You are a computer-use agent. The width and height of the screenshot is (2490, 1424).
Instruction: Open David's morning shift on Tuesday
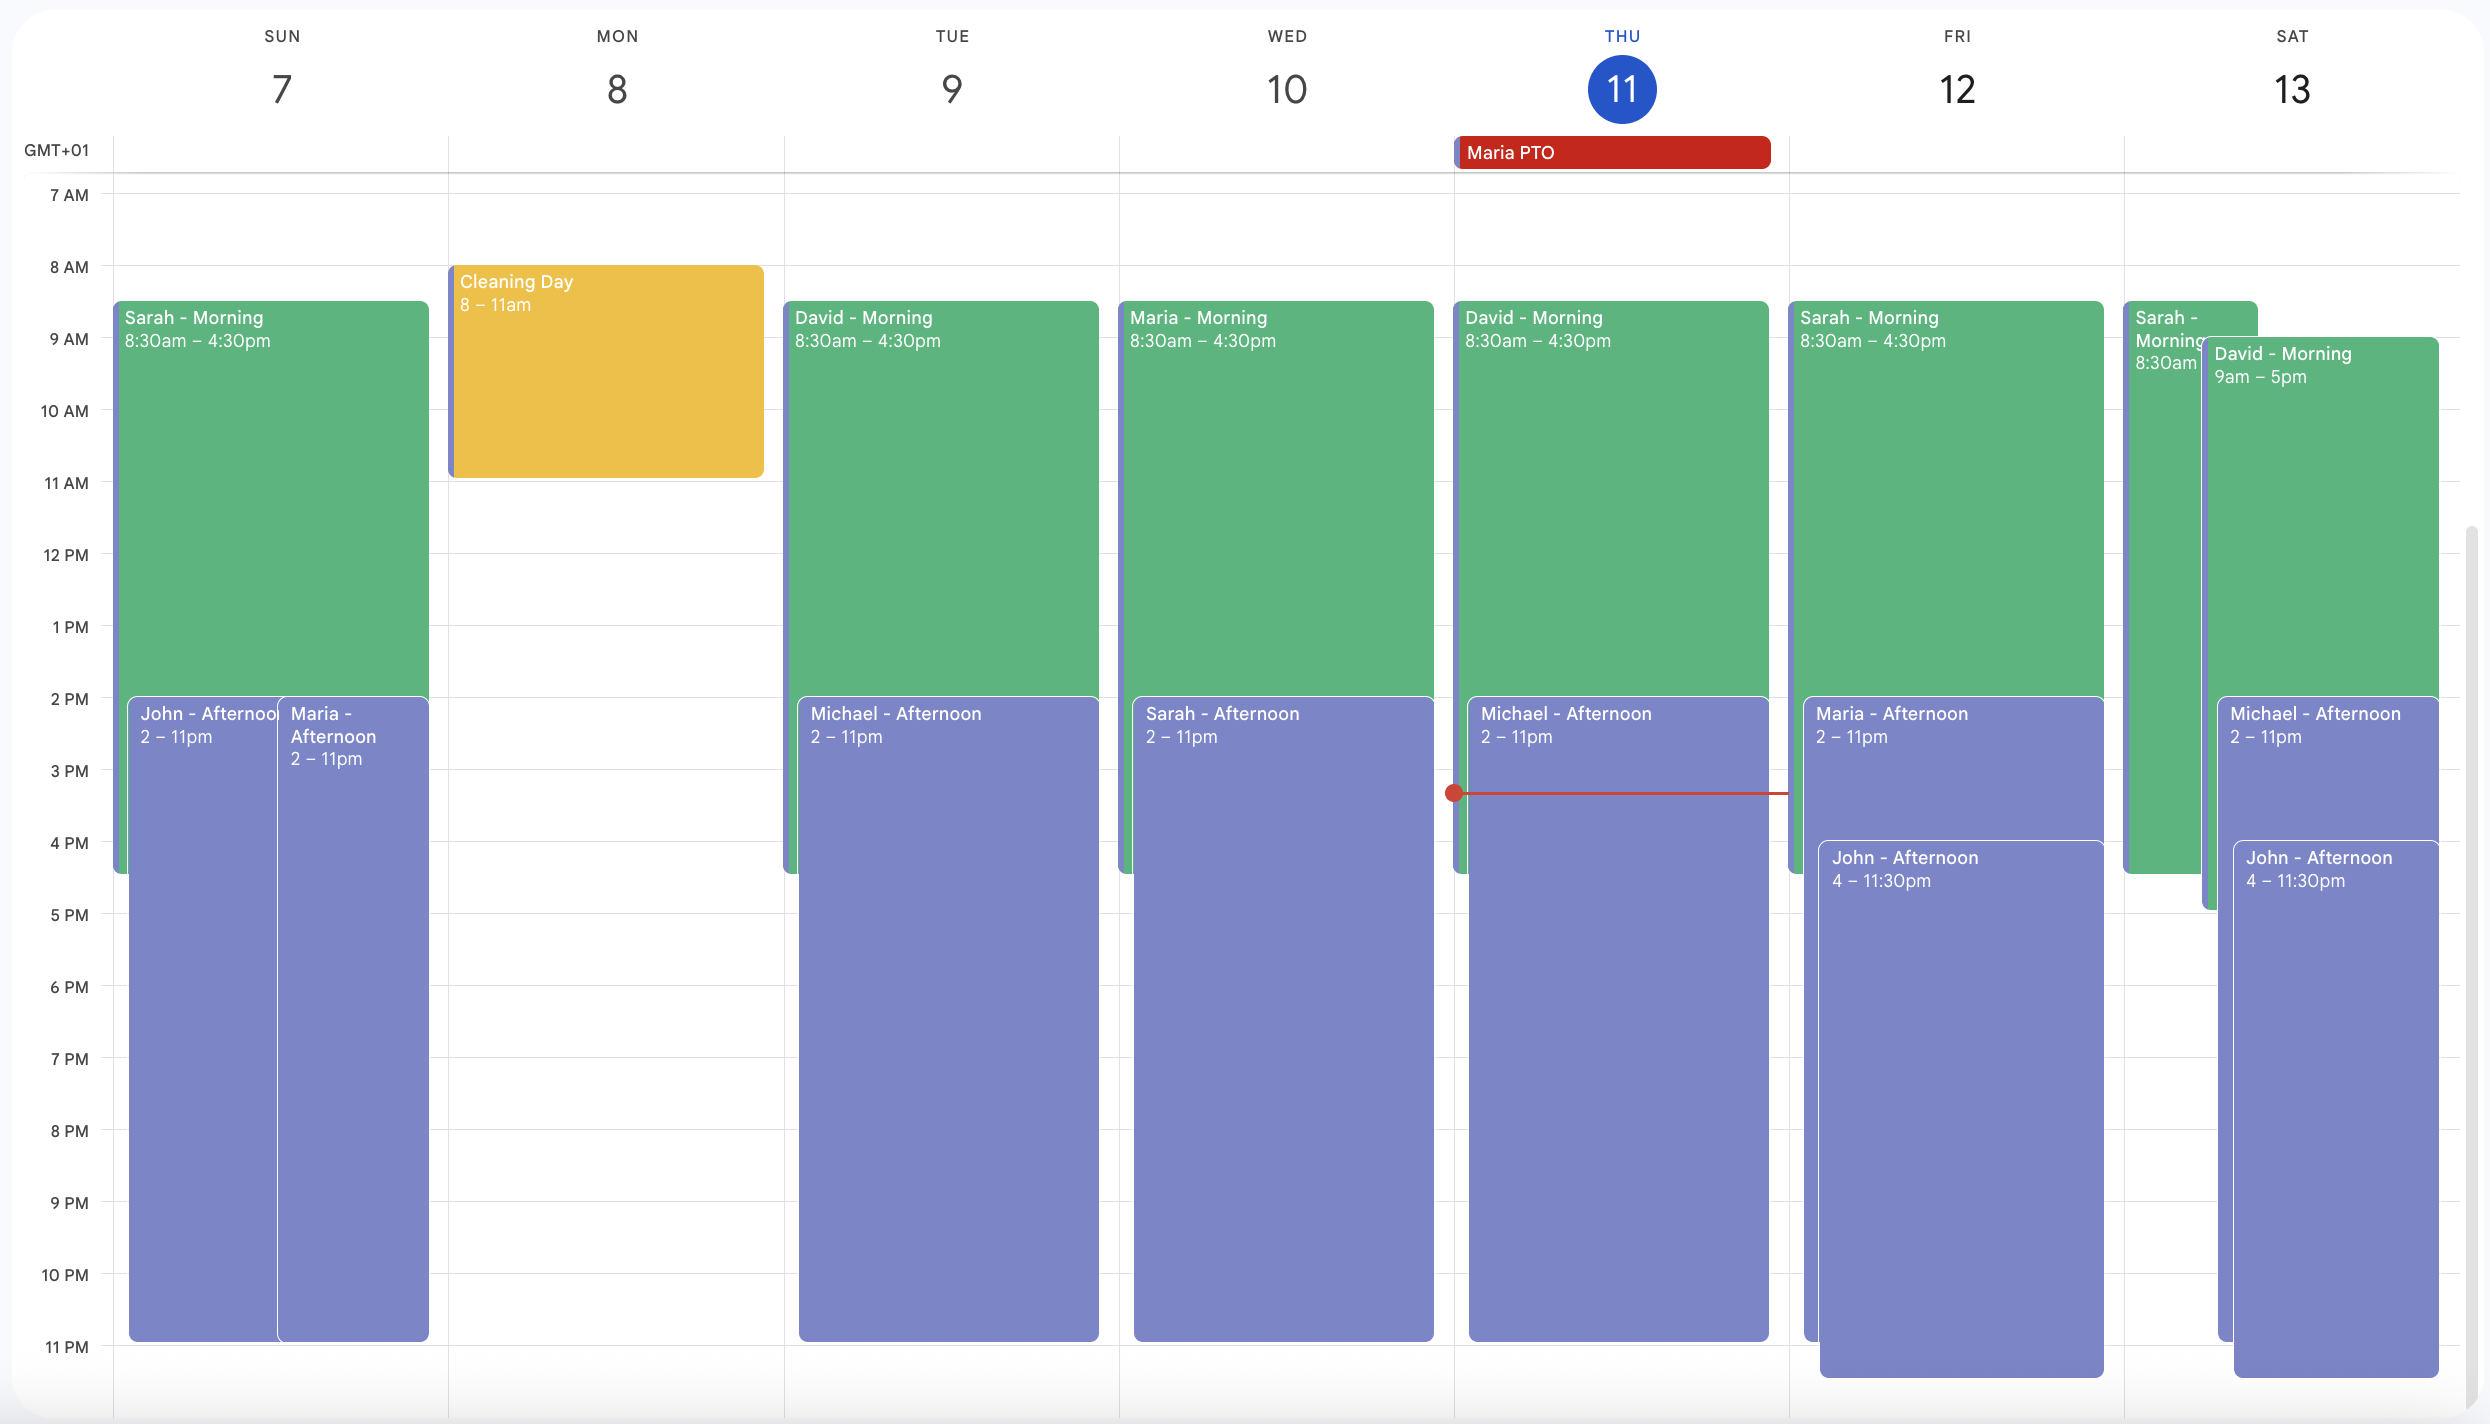pos(940,450)
